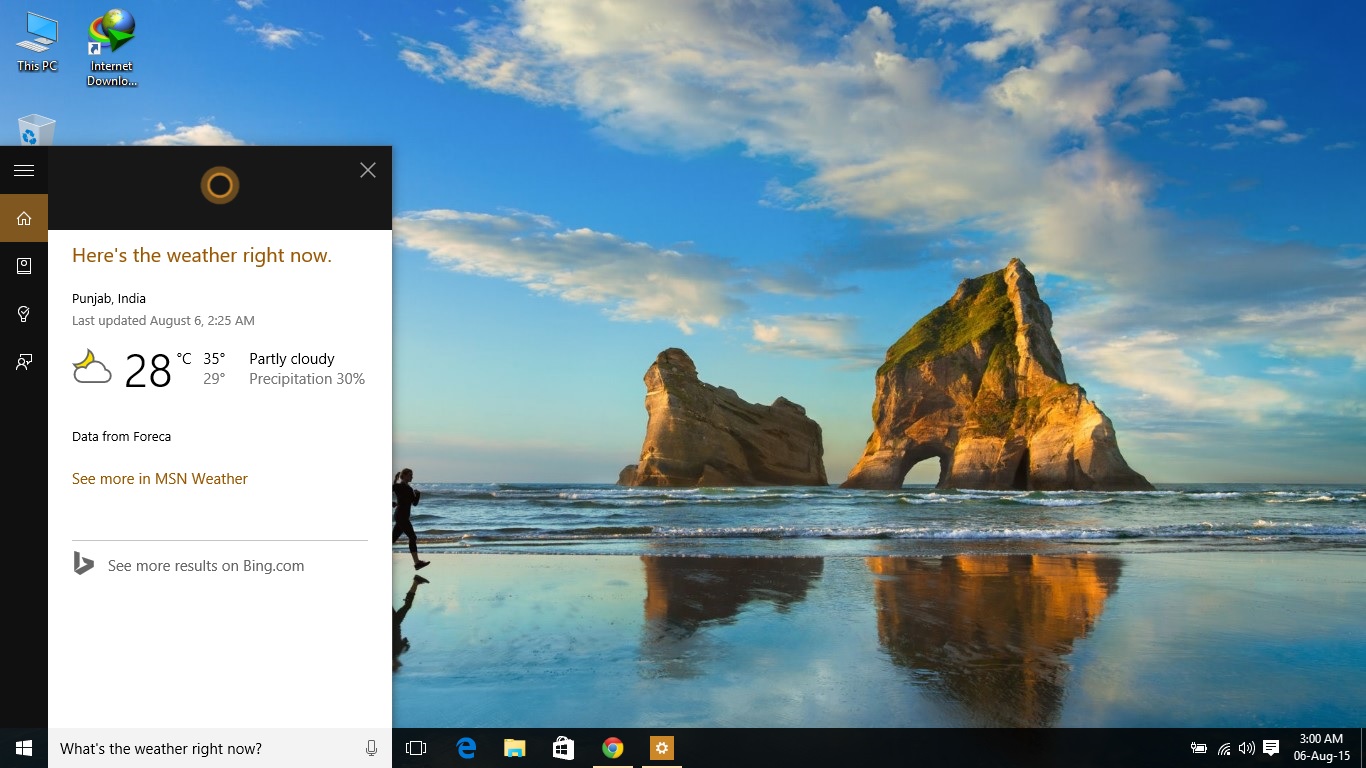Click the 29° low temperature value
Viewport: 1366px width, 768px height.
215,379
